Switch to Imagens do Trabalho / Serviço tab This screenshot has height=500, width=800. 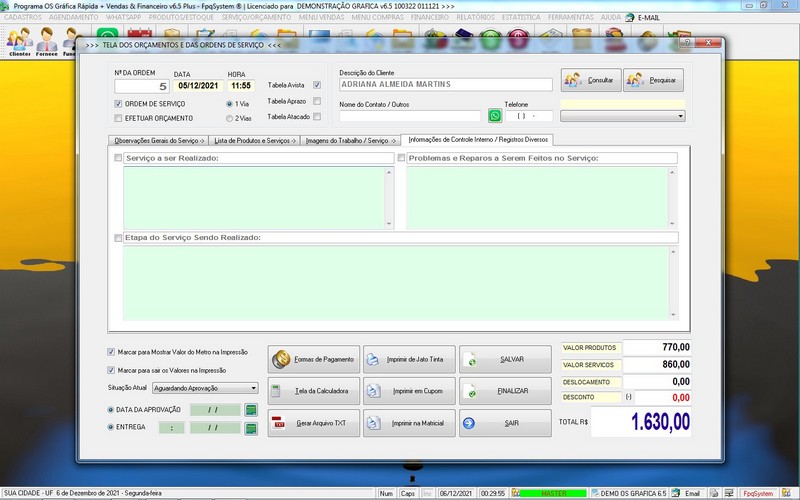(351, 140)
